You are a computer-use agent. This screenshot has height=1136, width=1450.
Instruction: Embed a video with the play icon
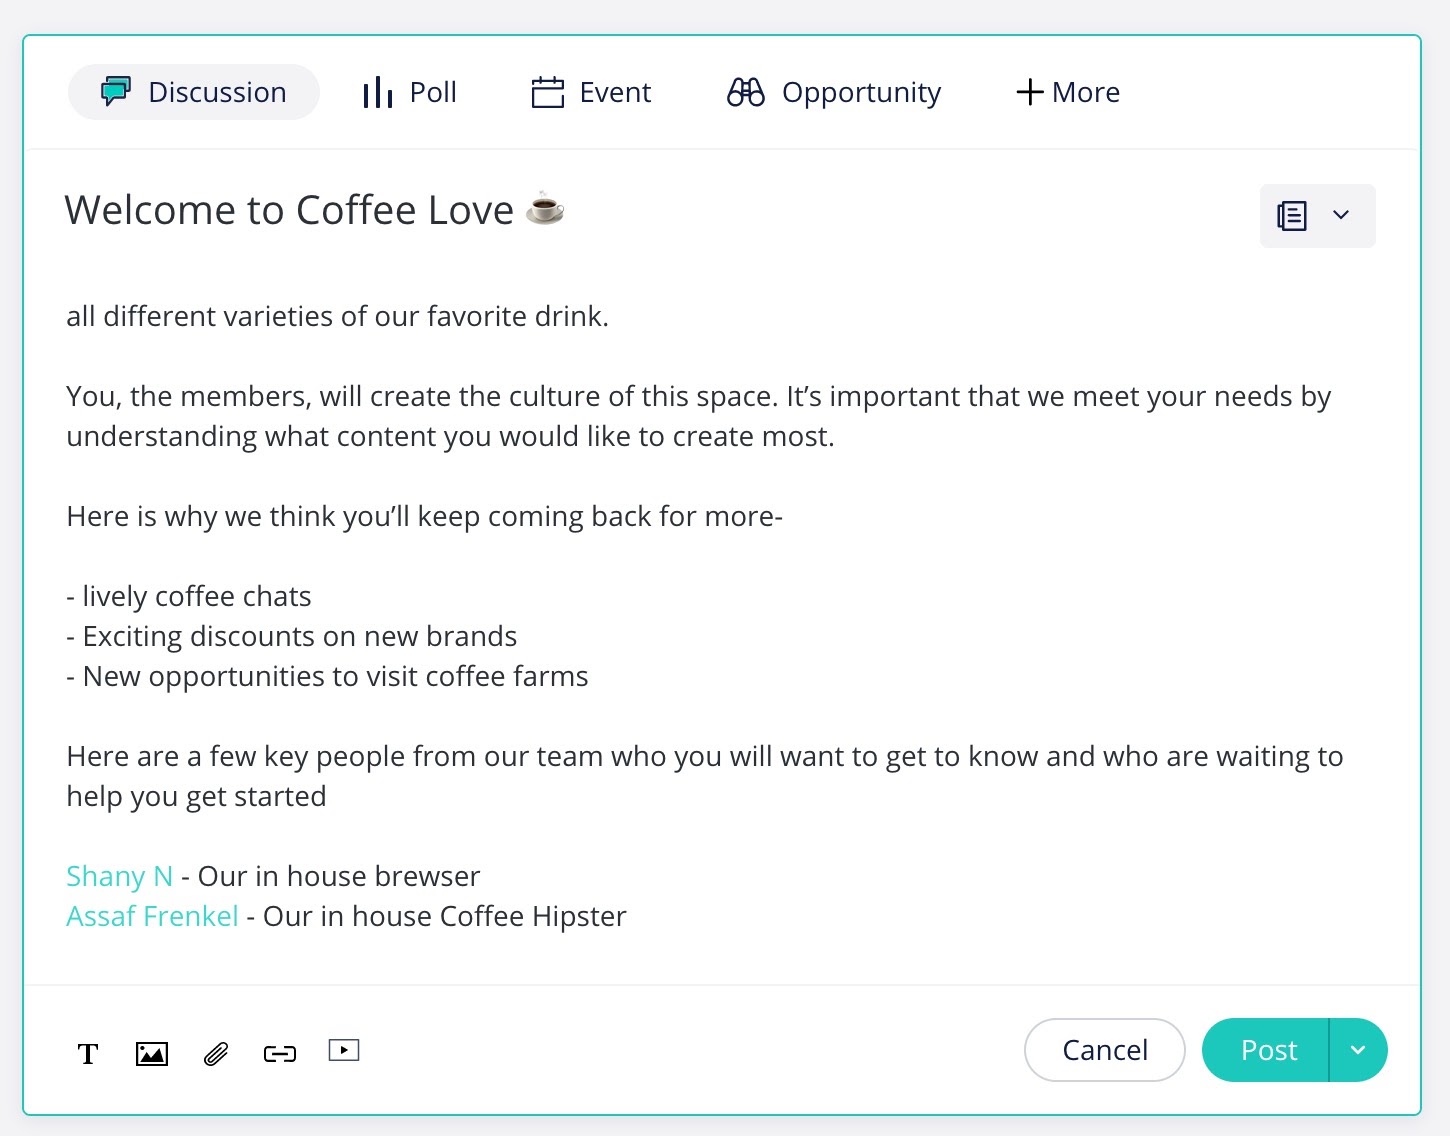[x=344, y=1050]
